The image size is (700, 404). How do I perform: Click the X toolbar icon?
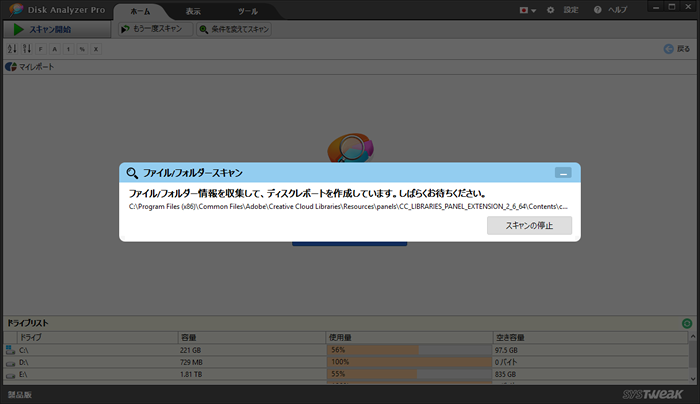(x=96, y=49)
